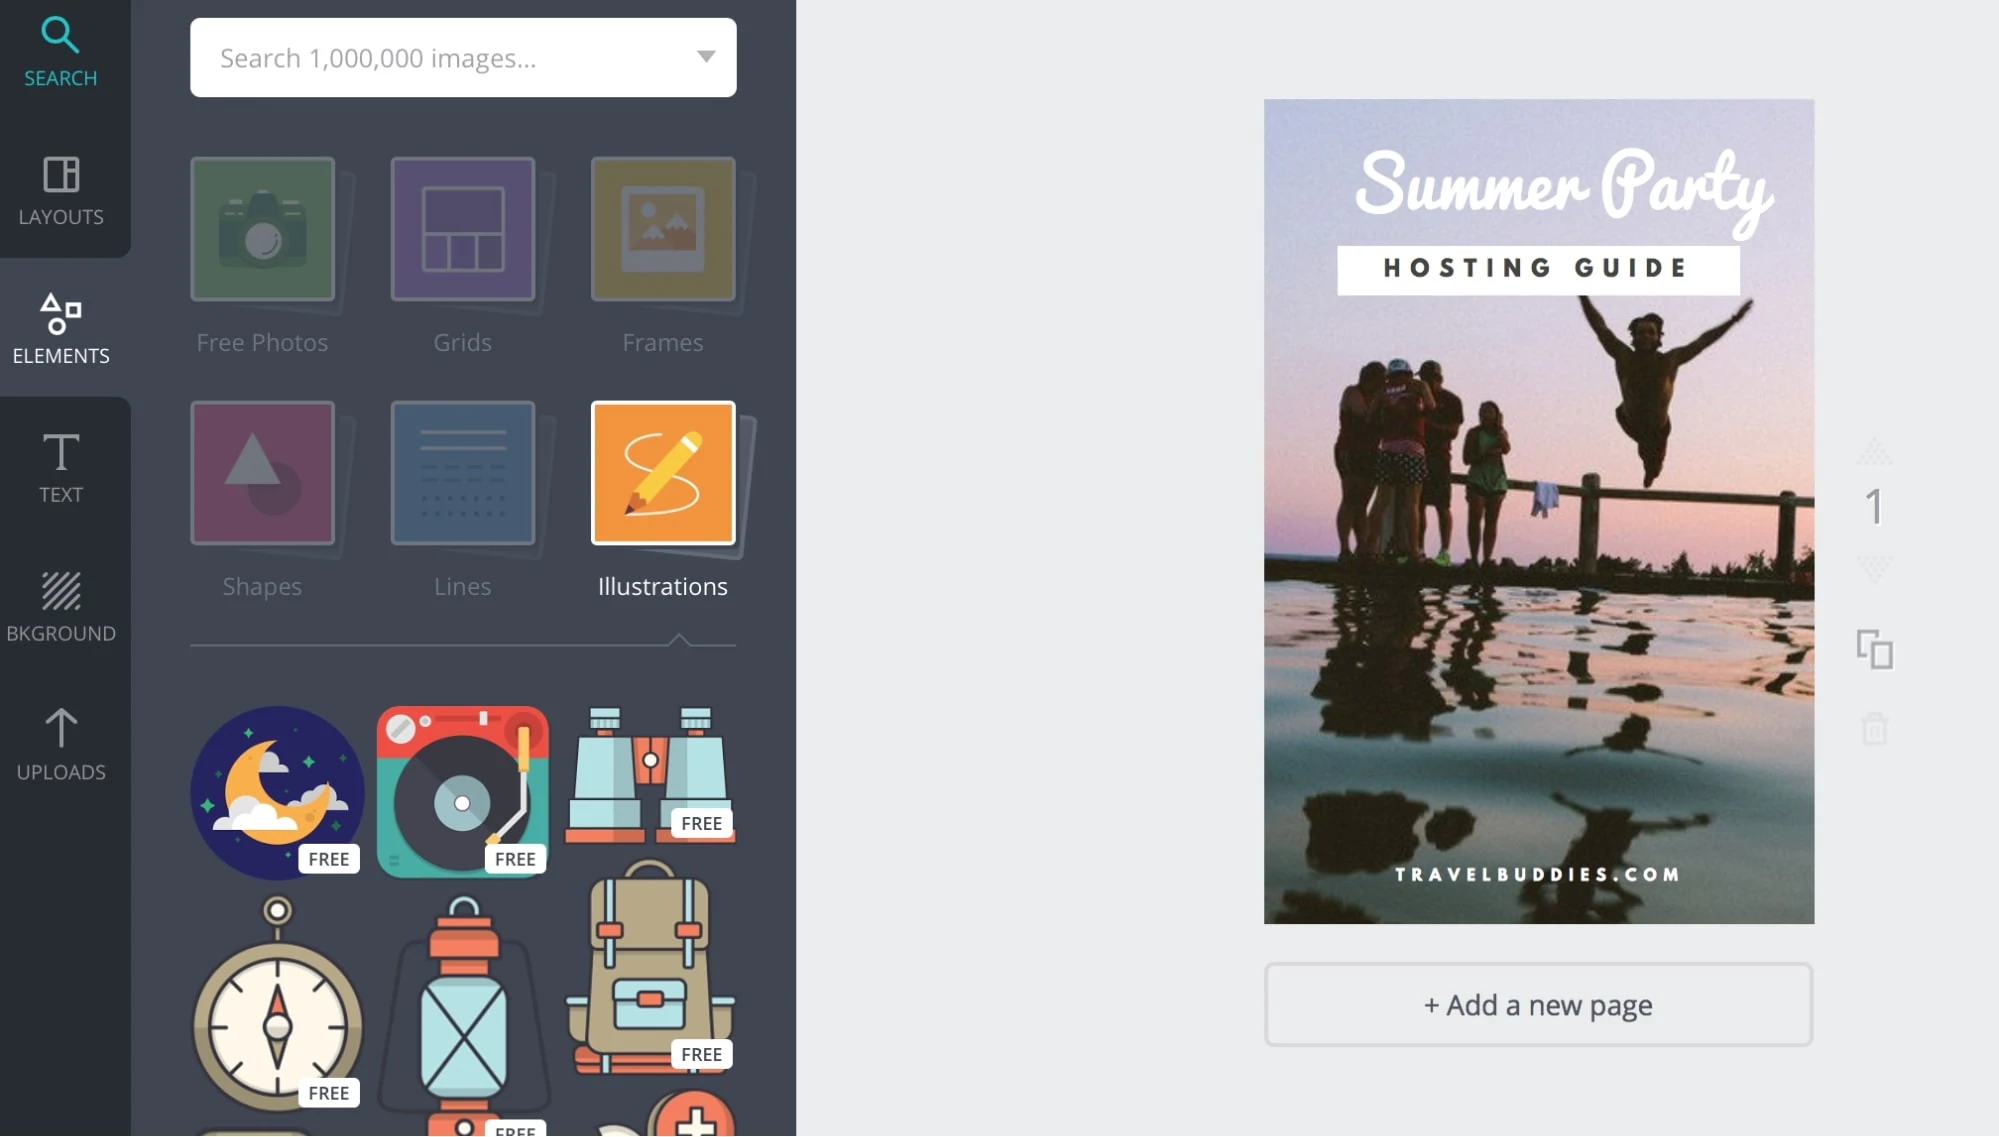Open the Uploads panel
Viewport: 1999px width, 1137px height.
tap(60, 743)
